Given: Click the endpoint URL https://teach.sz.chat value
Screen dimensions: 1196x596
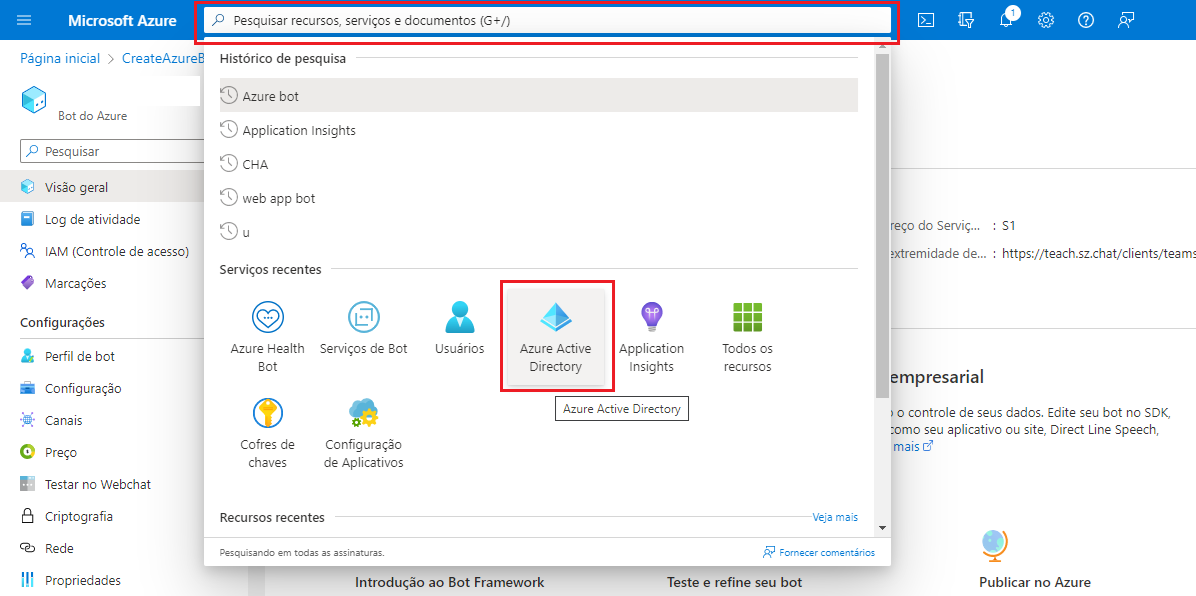Looking at the screenshot, I should [x=1100, y=253].
